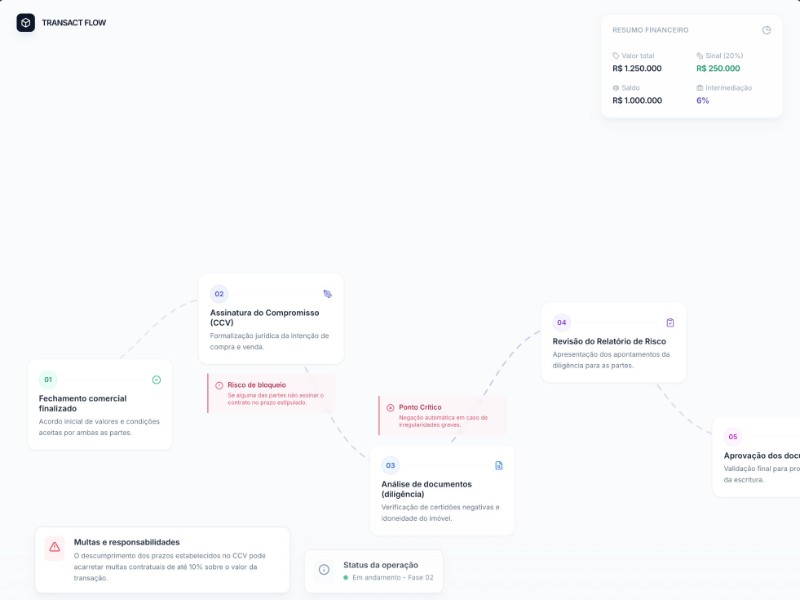Click the document icon on Análise de documentos
Image resolution: width=800 pixels, height=600 pixels.
(498, 463)
